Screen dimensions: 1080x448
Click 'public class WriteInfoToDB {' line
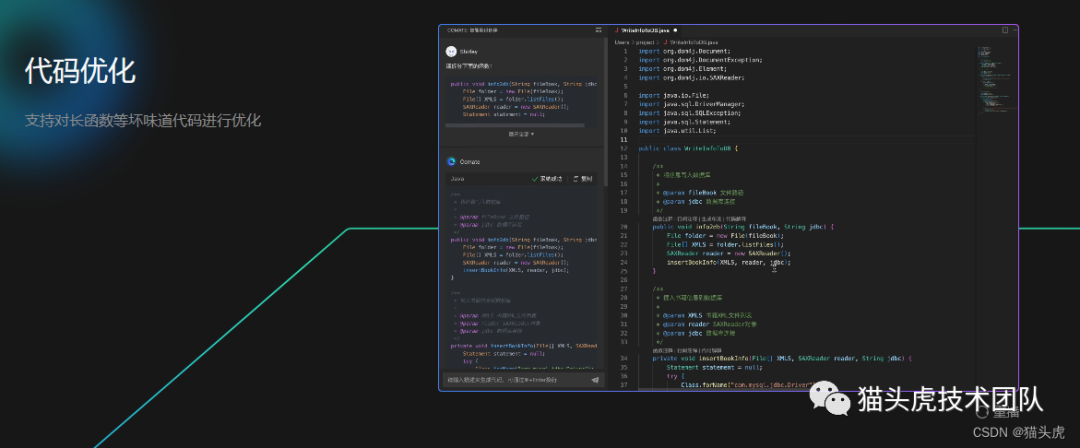point(687,148)
